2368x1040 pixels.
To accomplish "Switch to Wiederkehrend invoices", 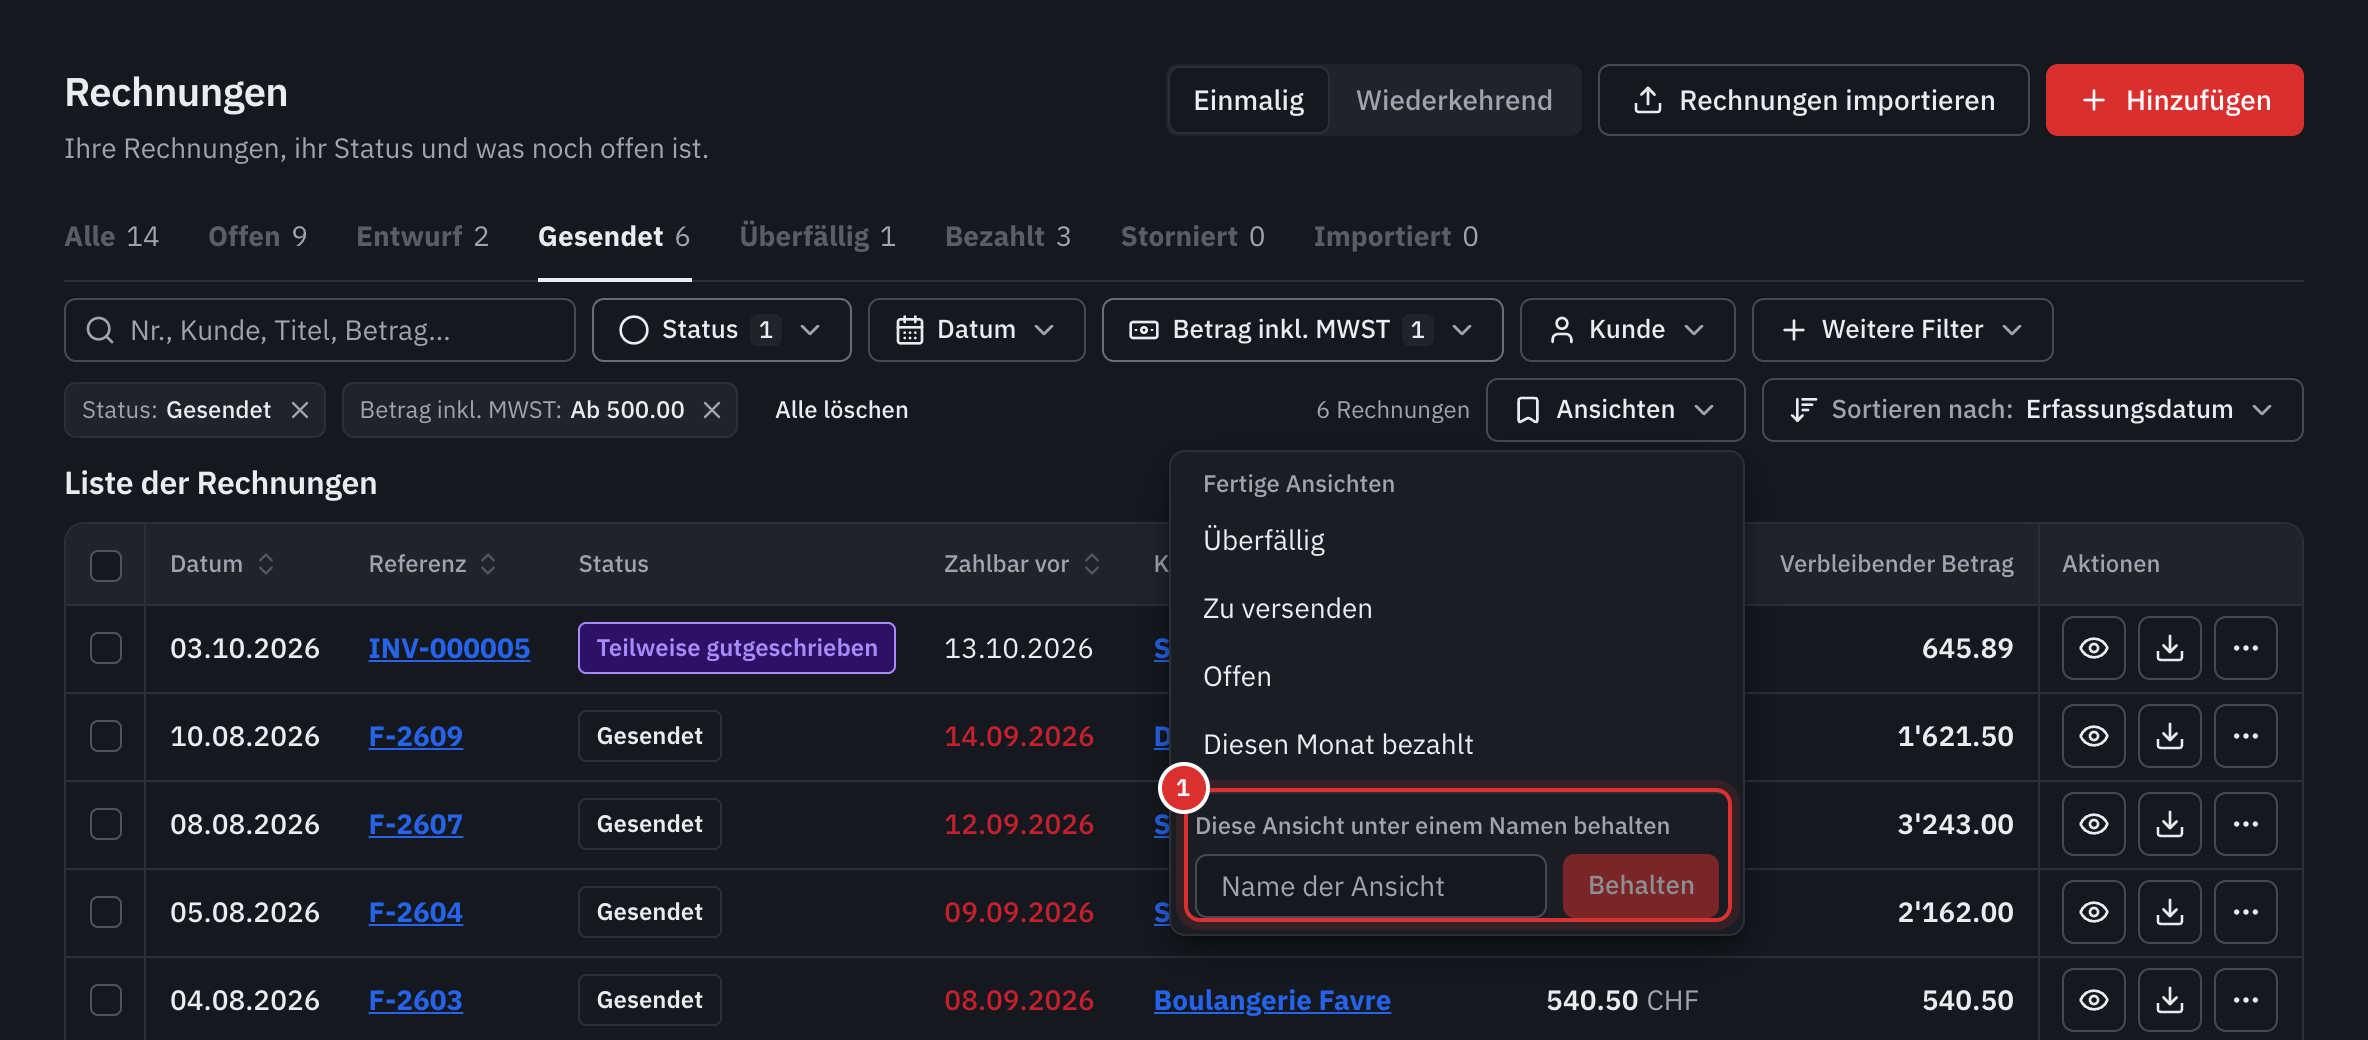I will (1454, 100).
